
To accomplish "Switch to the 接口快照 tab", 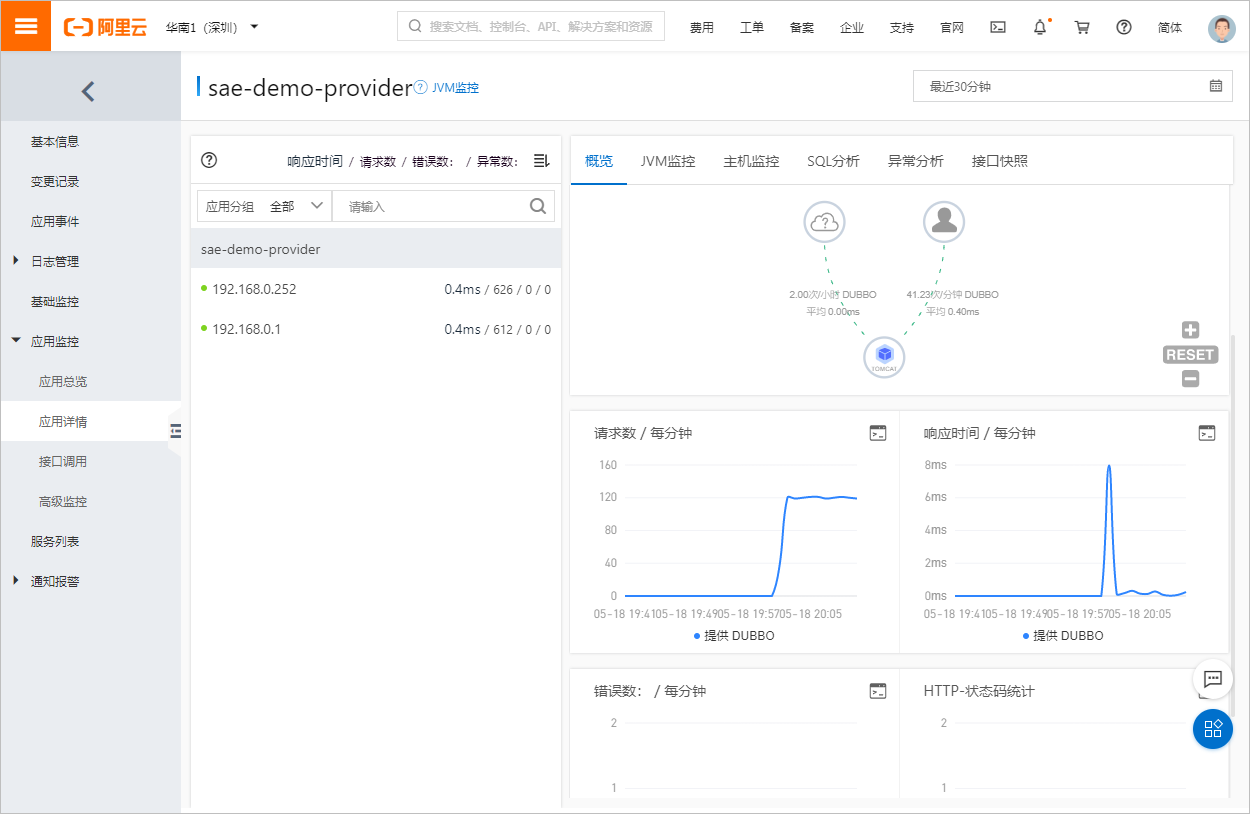I will pos(999,161).
